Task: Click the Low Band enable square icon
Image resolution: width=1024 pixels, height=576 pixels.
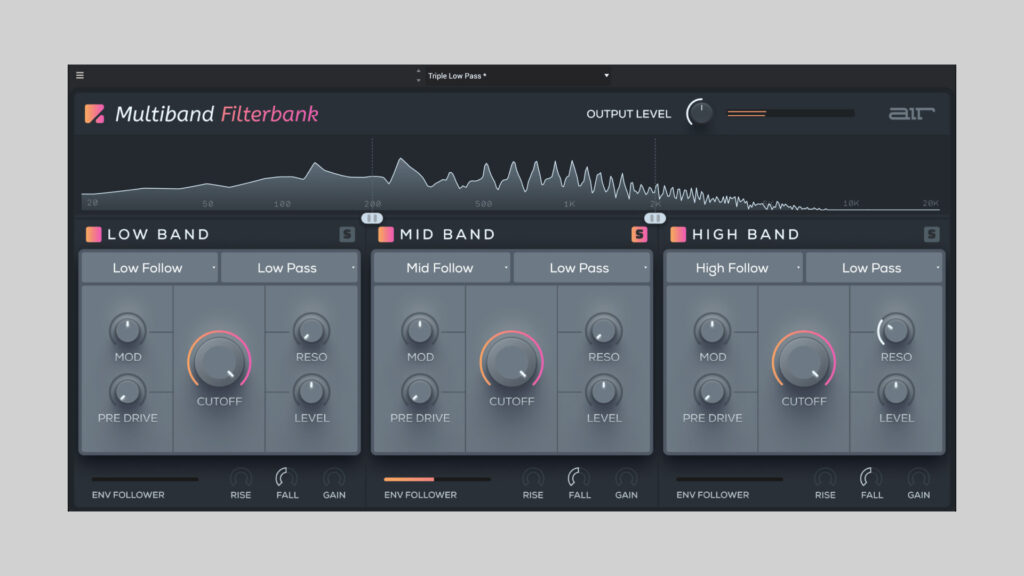Action: coord(93,235)
